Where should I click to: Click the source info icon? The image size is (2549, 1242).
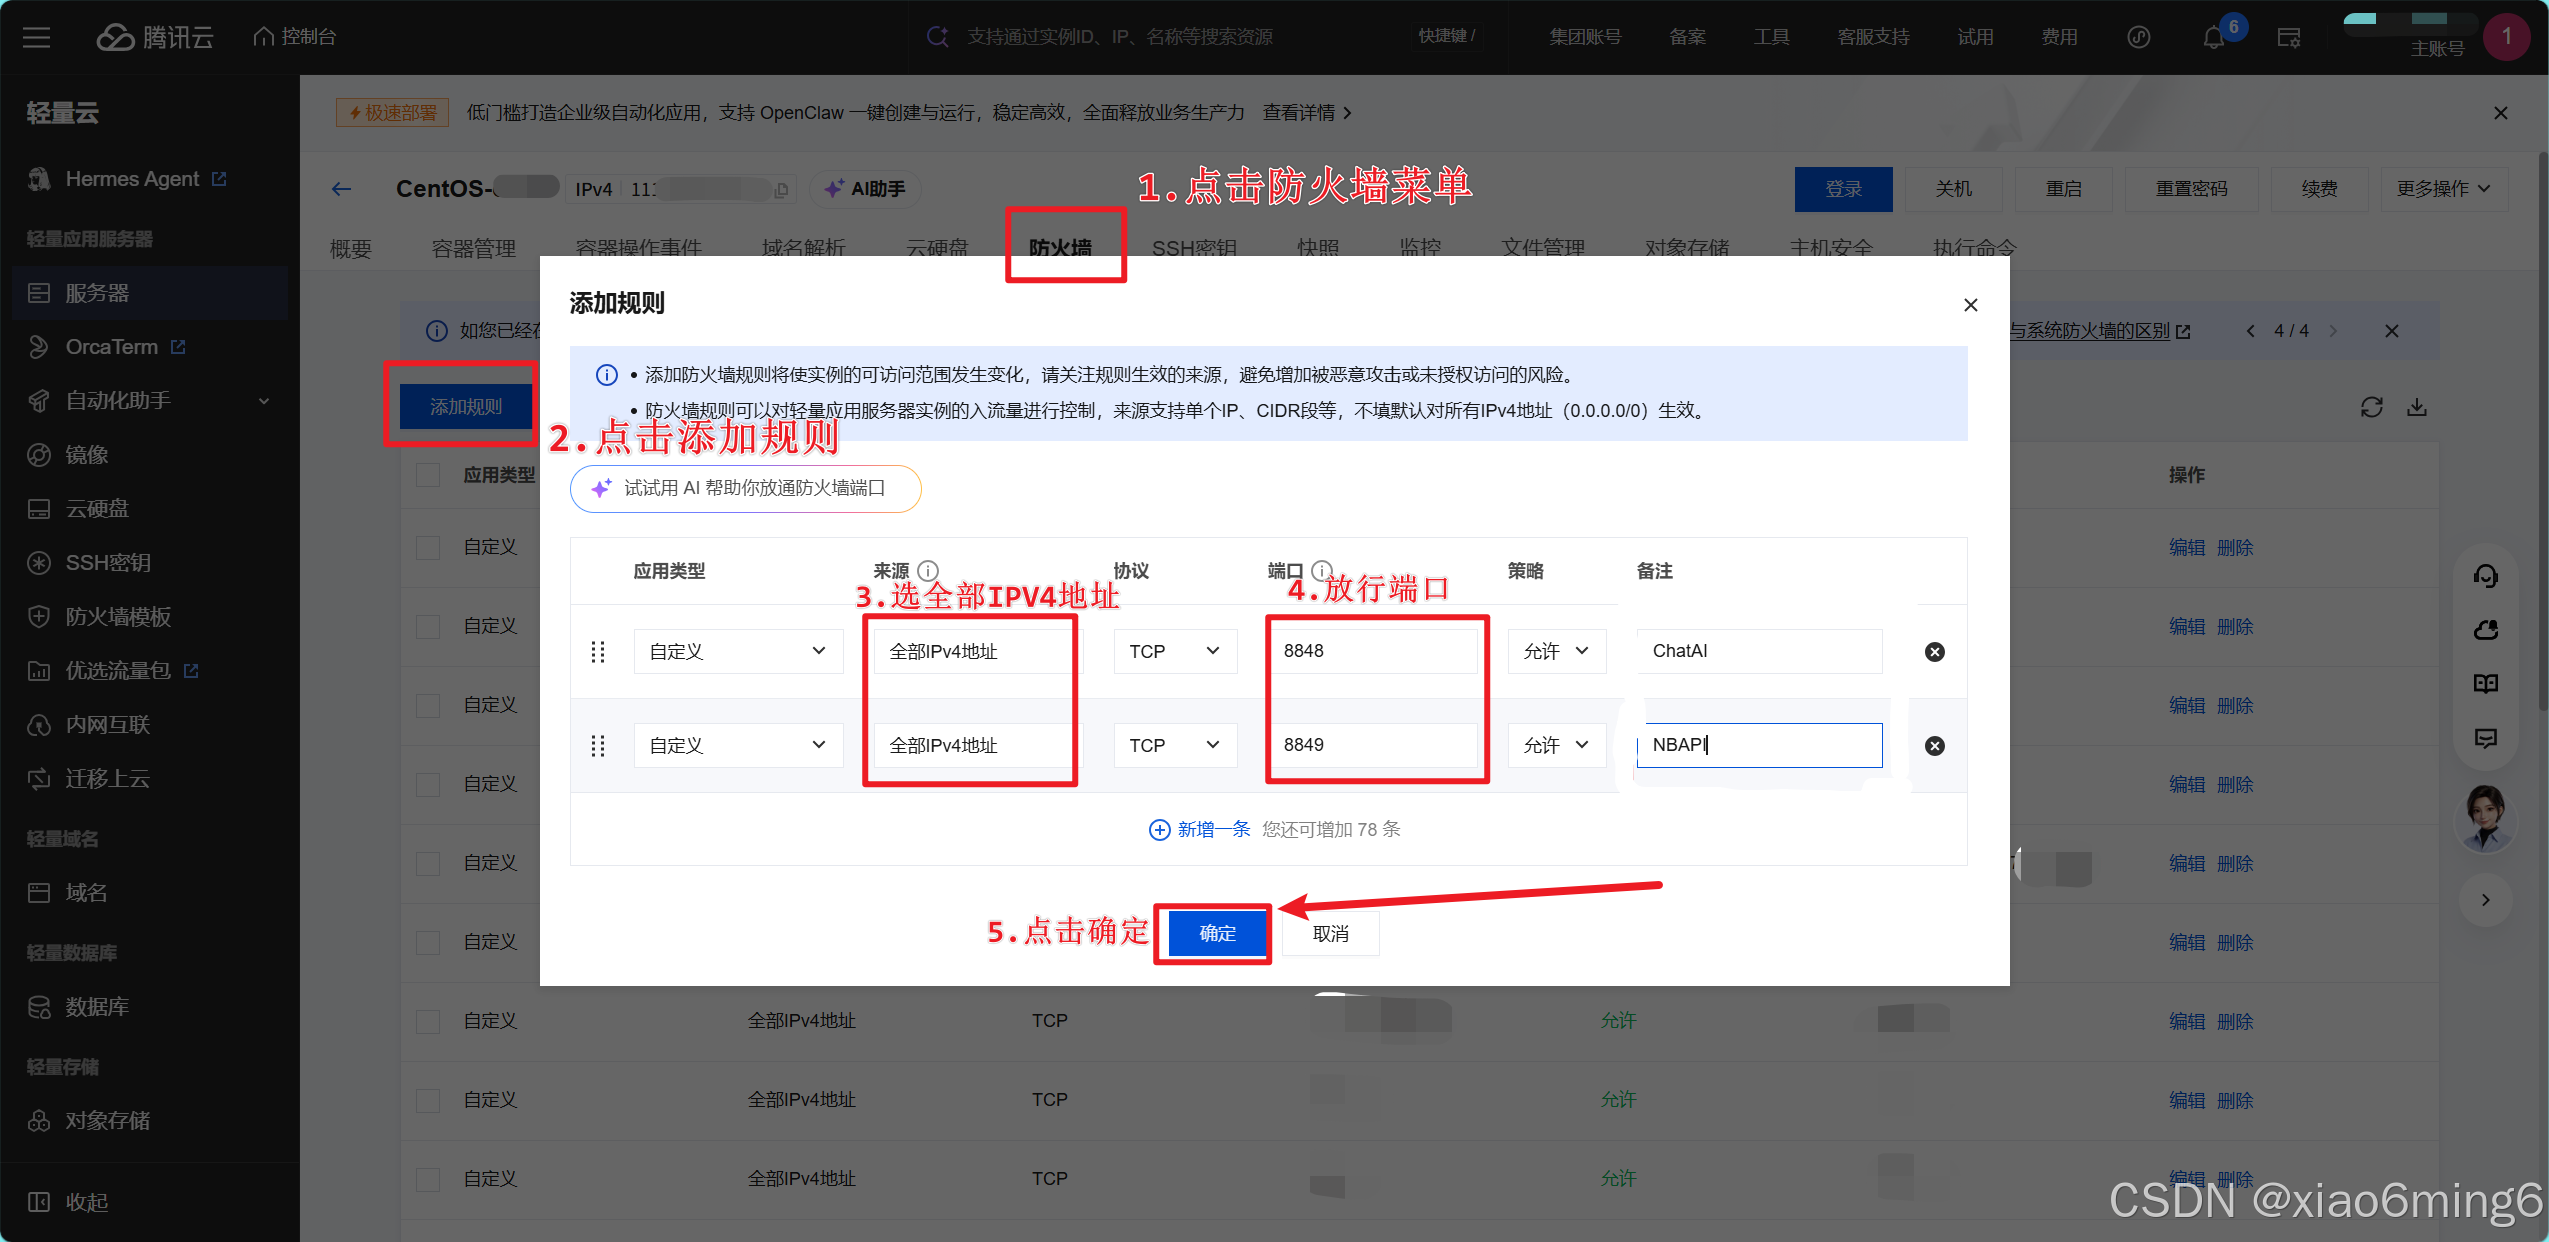(928, 571)
